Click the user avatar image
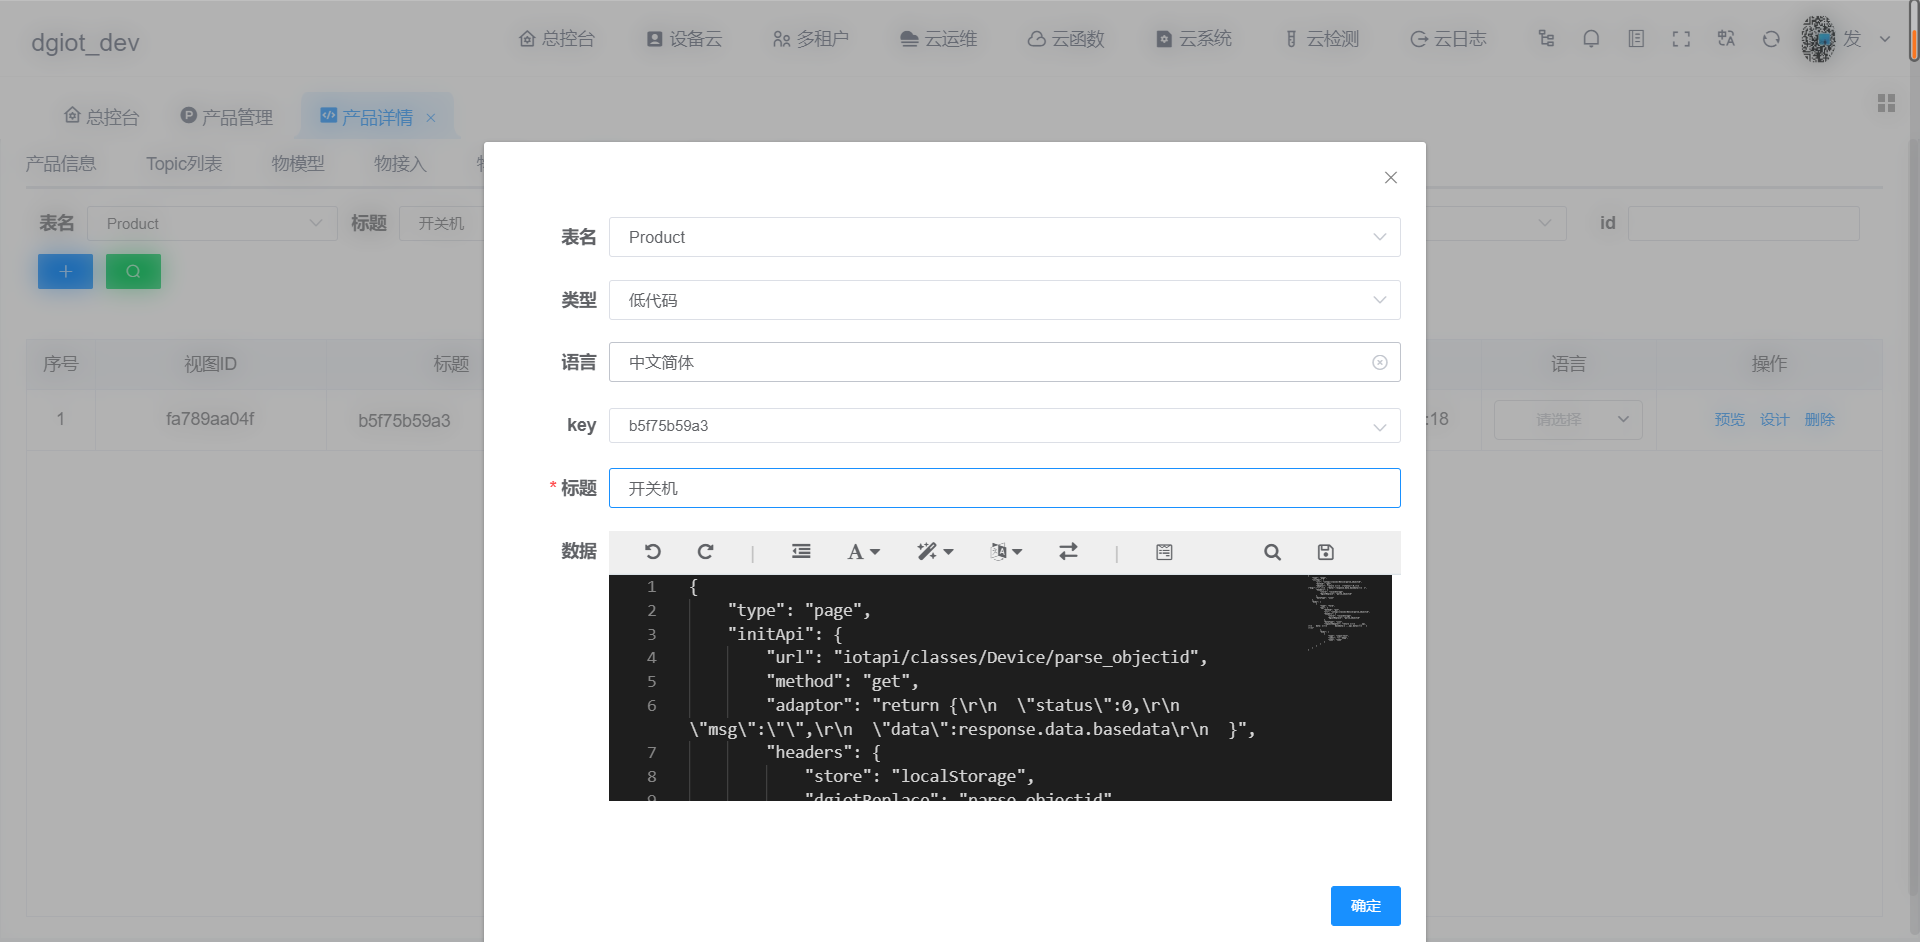 [x=1819, y=39]
